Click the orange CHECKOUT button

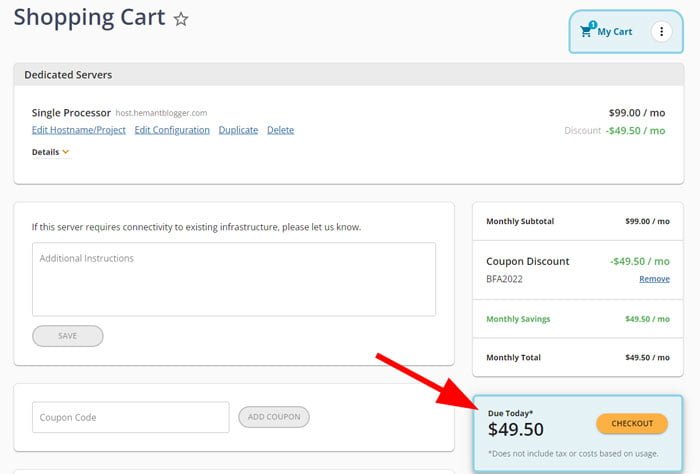(632, 424)
